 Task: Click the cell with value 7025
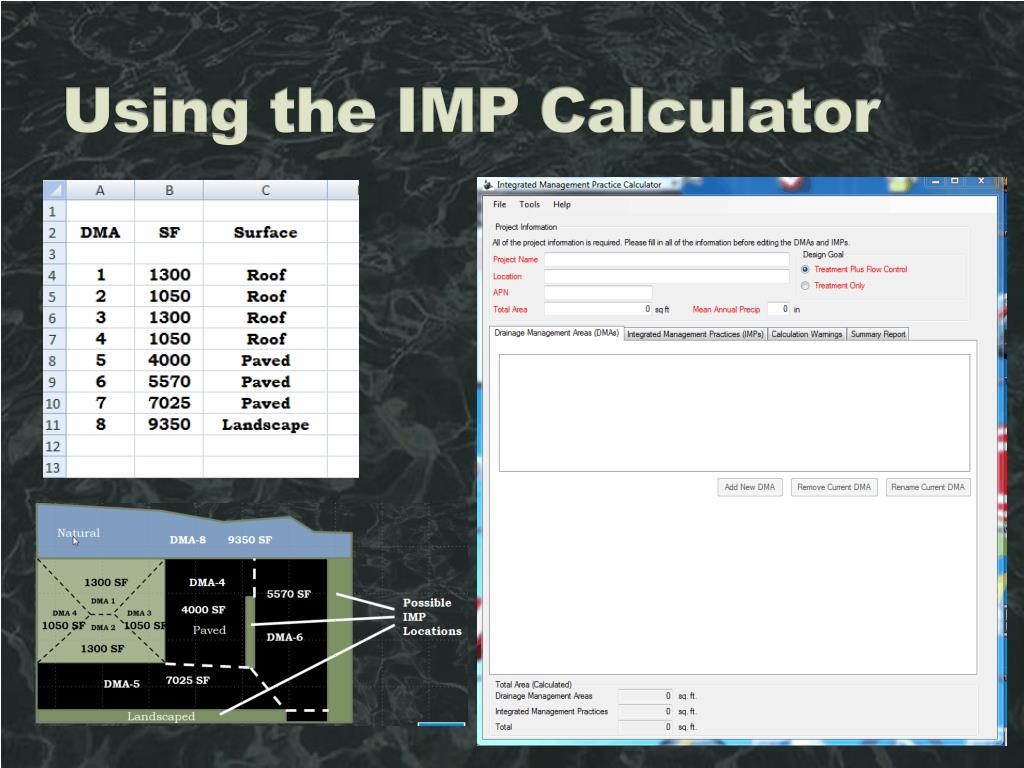coord(169,403)
